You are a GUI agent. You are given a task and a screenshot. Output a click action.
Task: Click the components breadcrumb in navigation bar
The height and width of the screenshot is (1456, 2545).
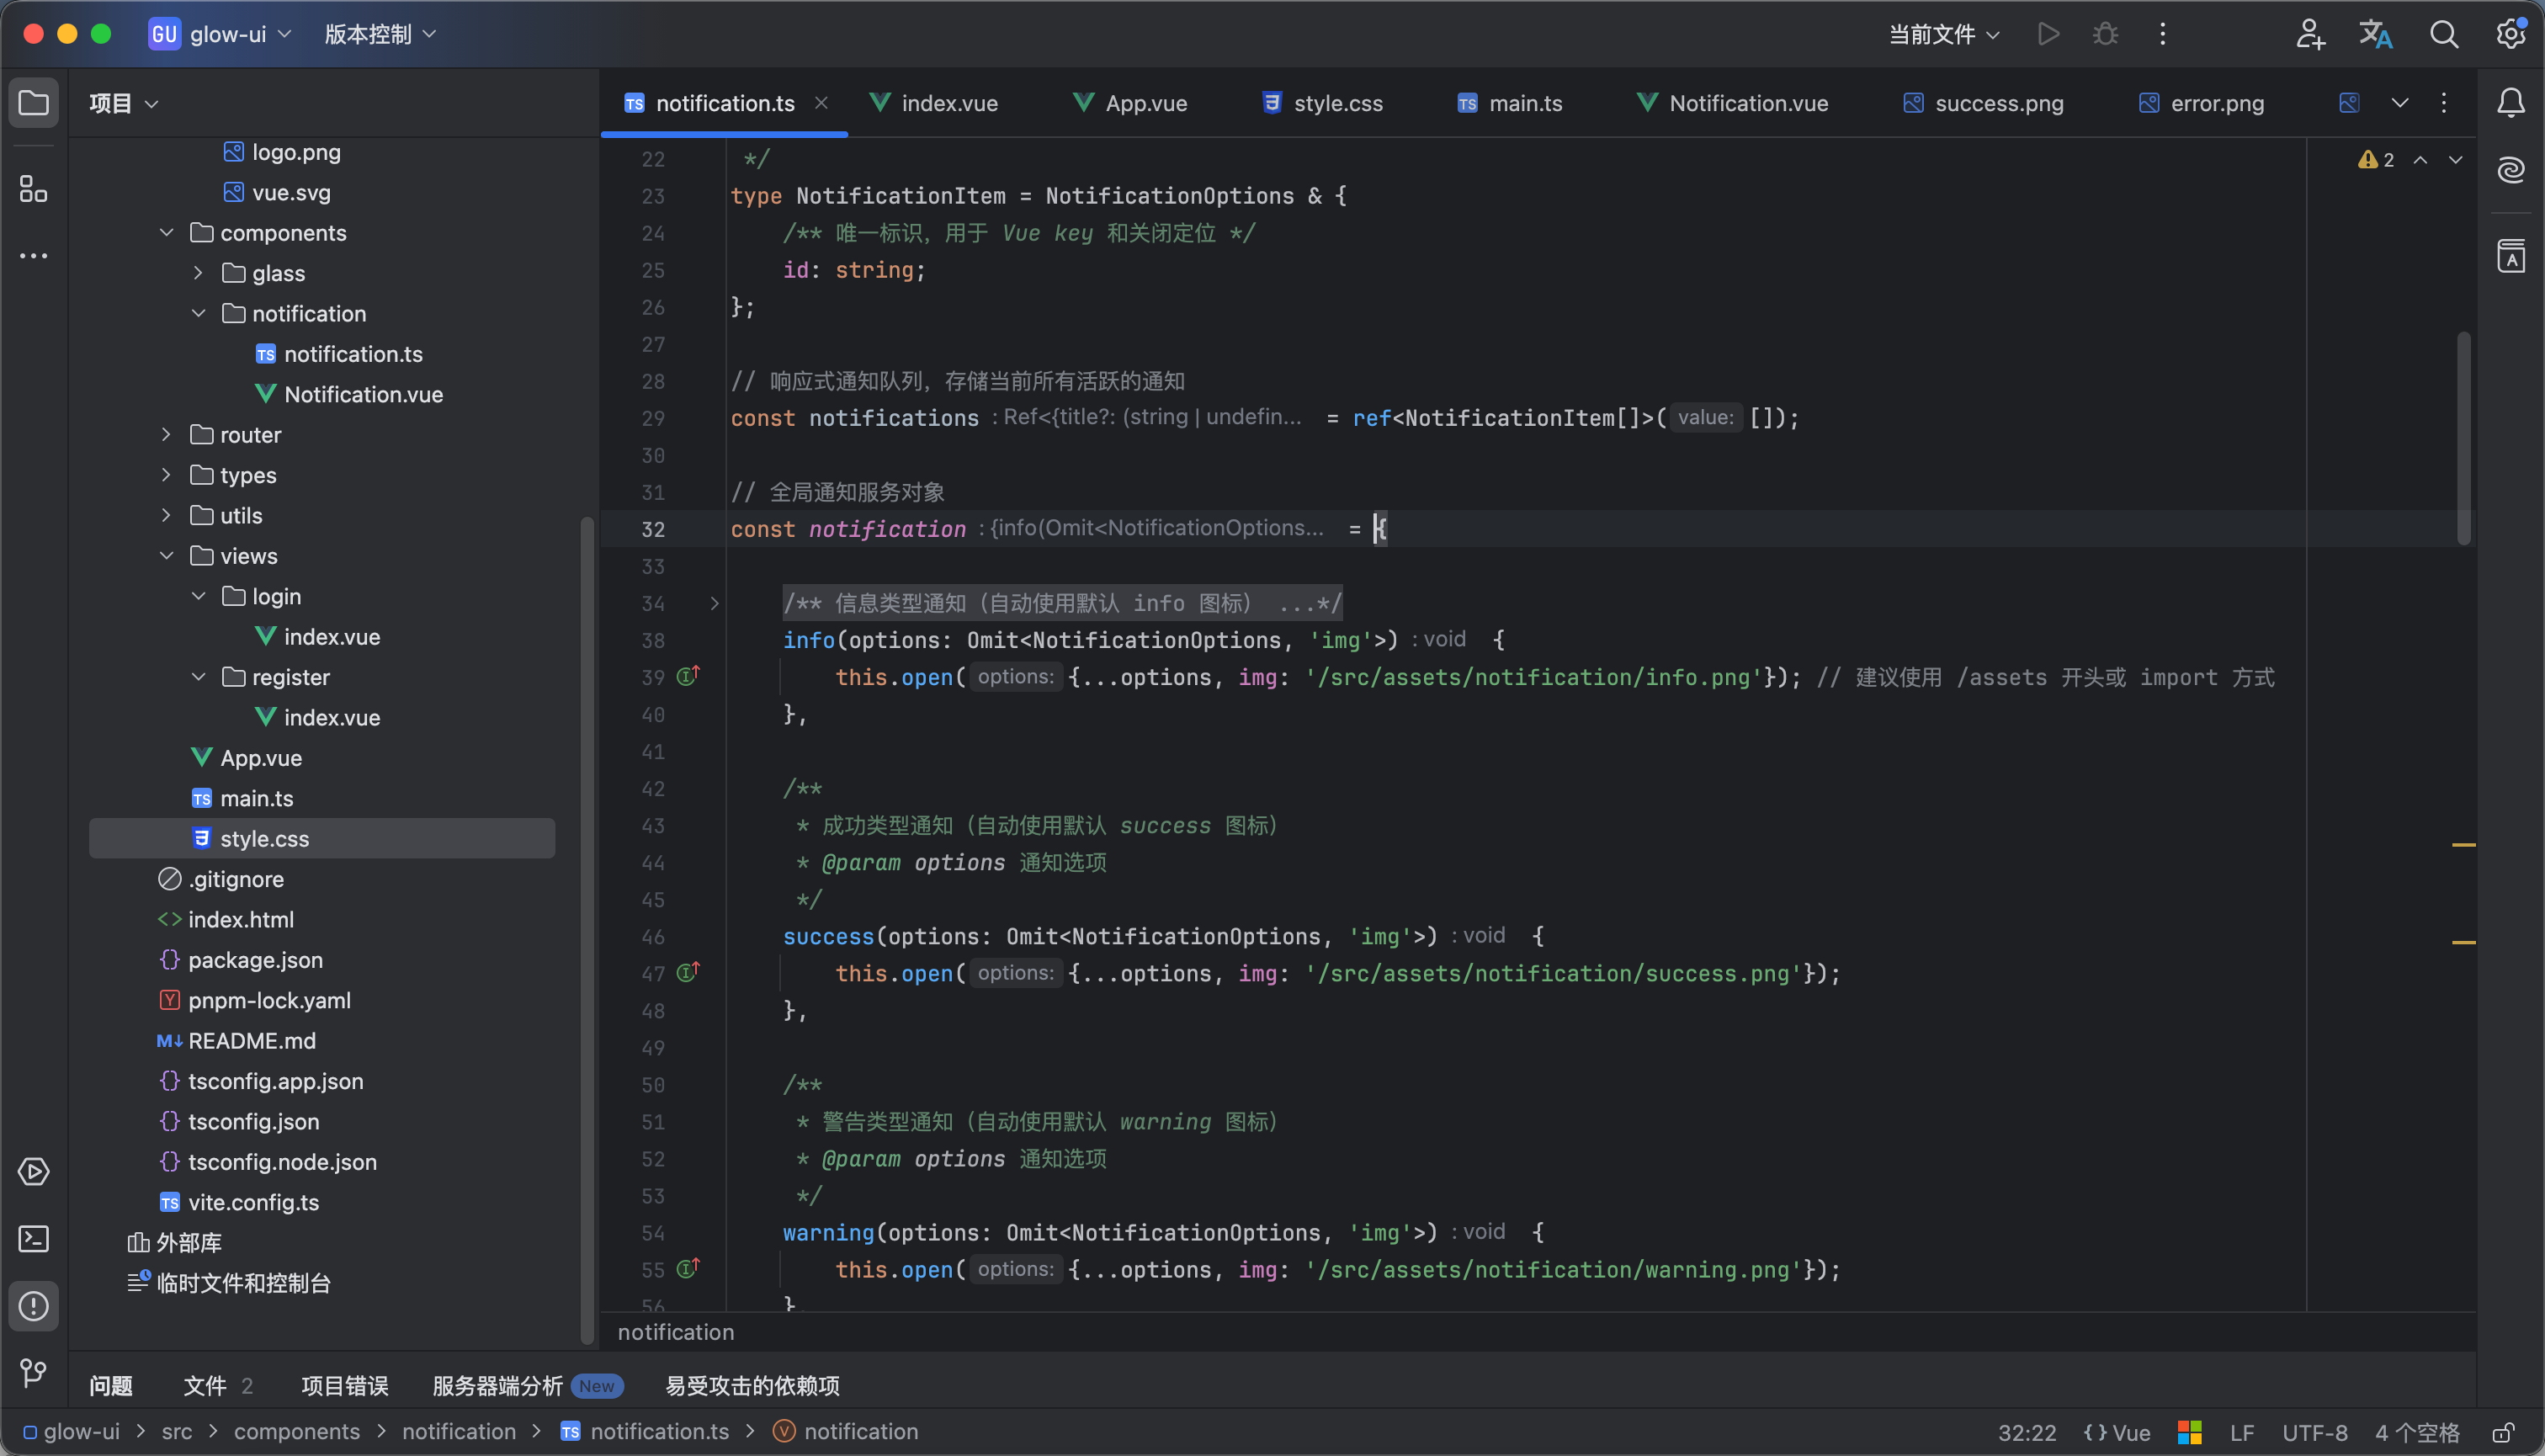point(296,1431)
